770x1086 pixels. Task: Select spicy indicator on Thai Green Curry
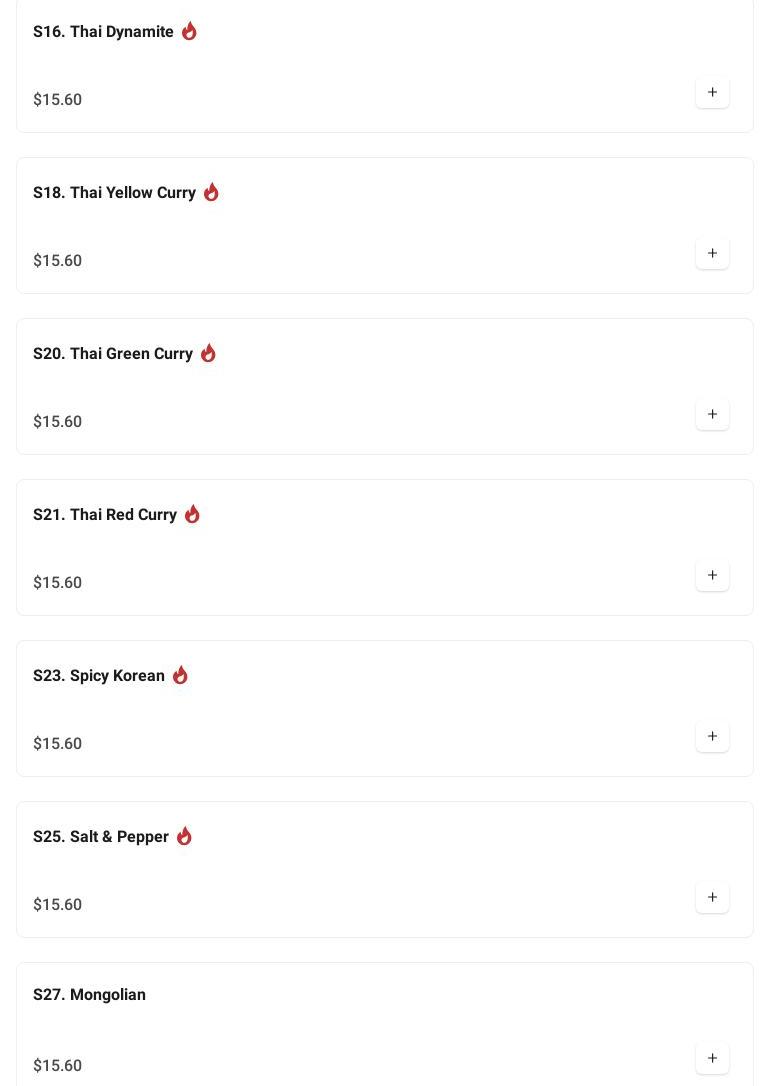pyautogui.click(x=208, y=353)
